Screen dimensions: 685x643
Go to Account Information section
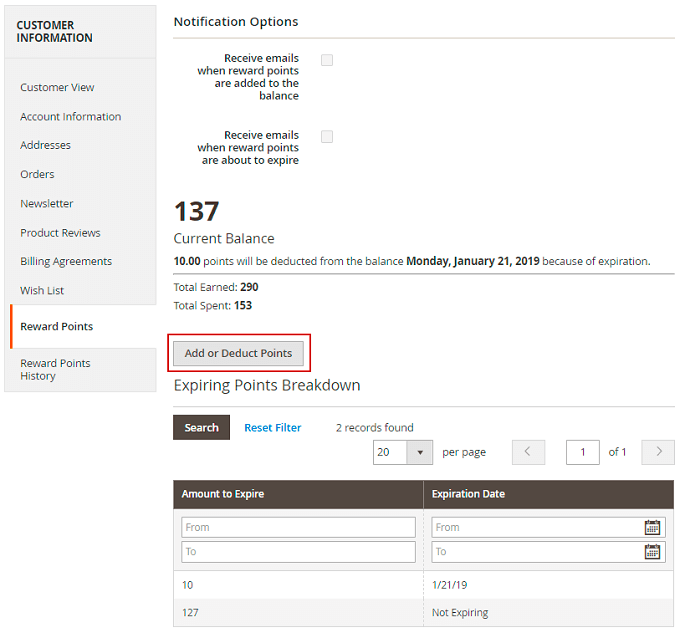pos(70,117)
